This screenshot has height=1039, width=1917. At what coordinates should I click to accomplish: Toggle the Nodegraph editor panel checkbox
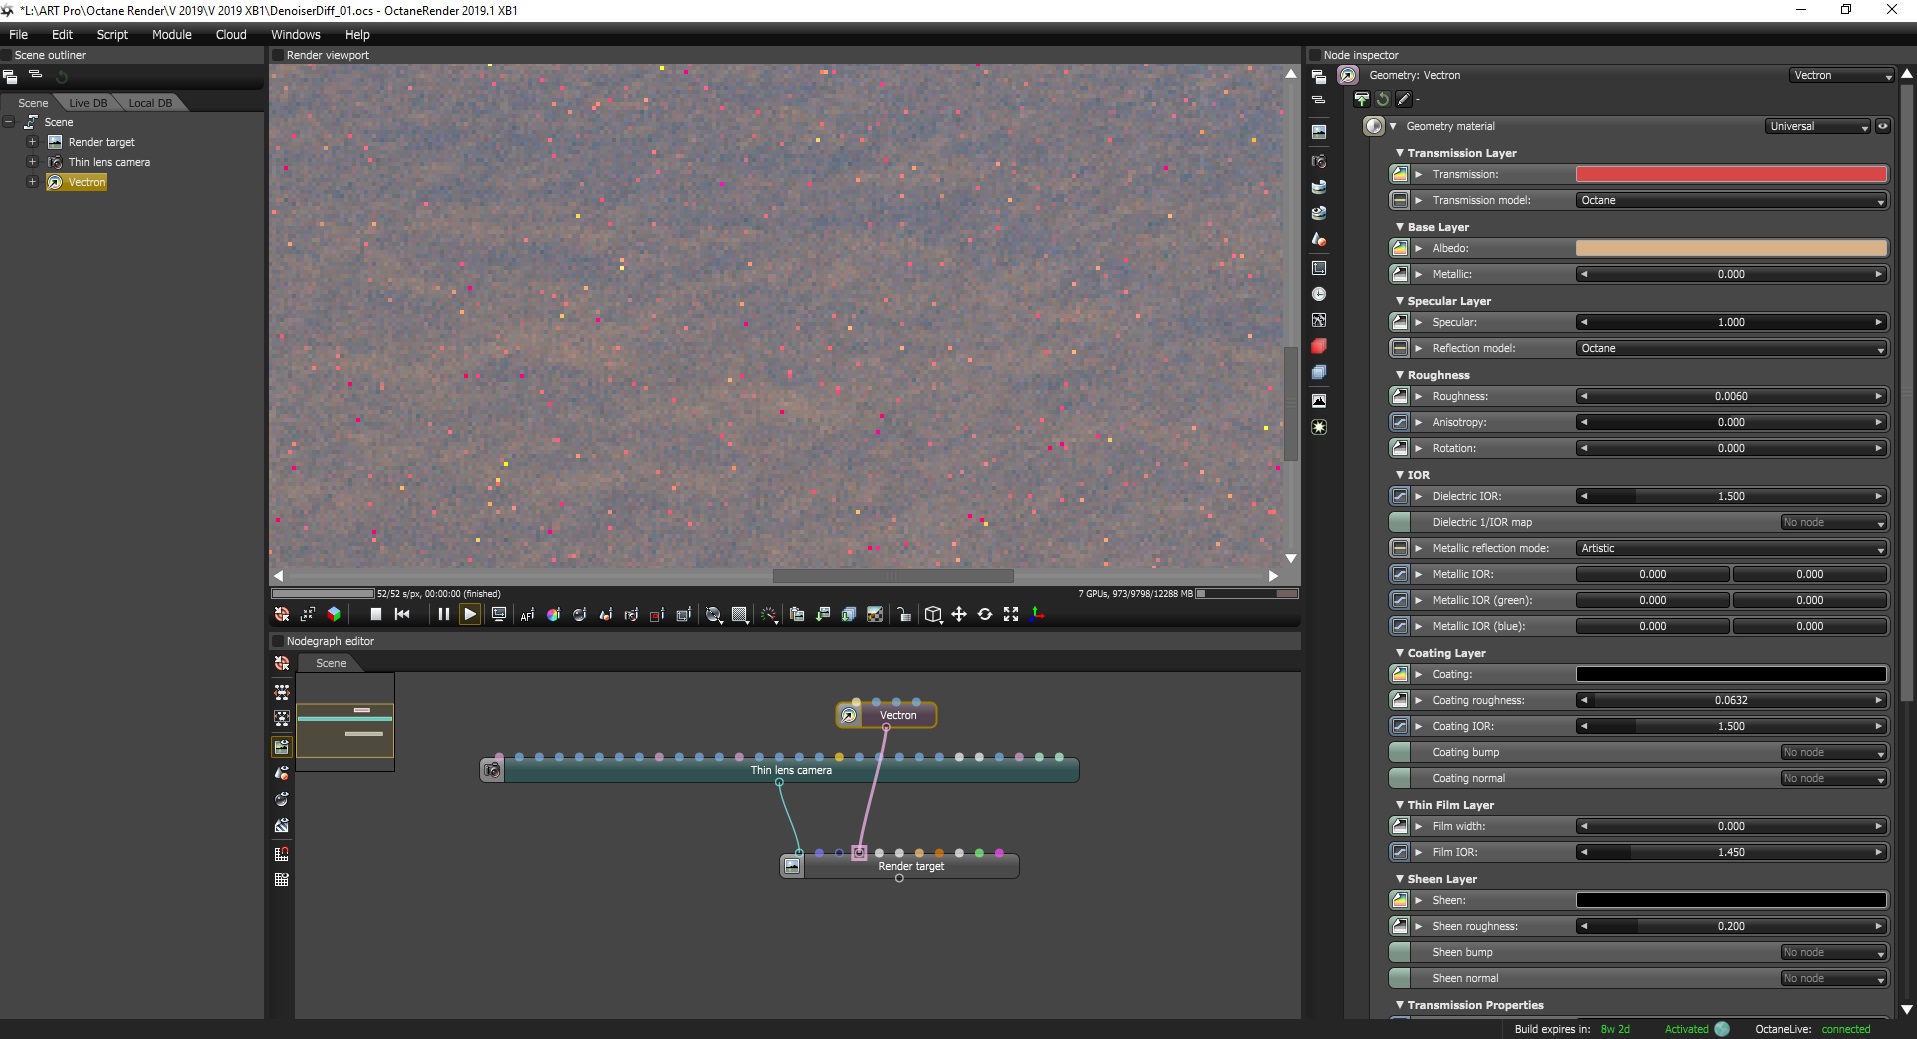[x=278, y=641]
